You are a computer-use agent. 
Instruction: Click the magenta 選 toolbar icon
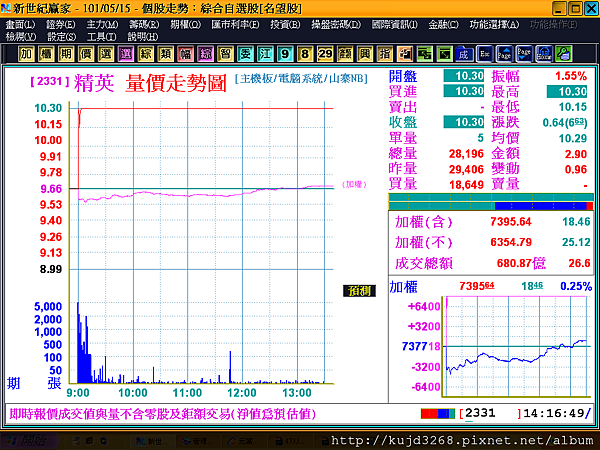click(x=126, y=54)
